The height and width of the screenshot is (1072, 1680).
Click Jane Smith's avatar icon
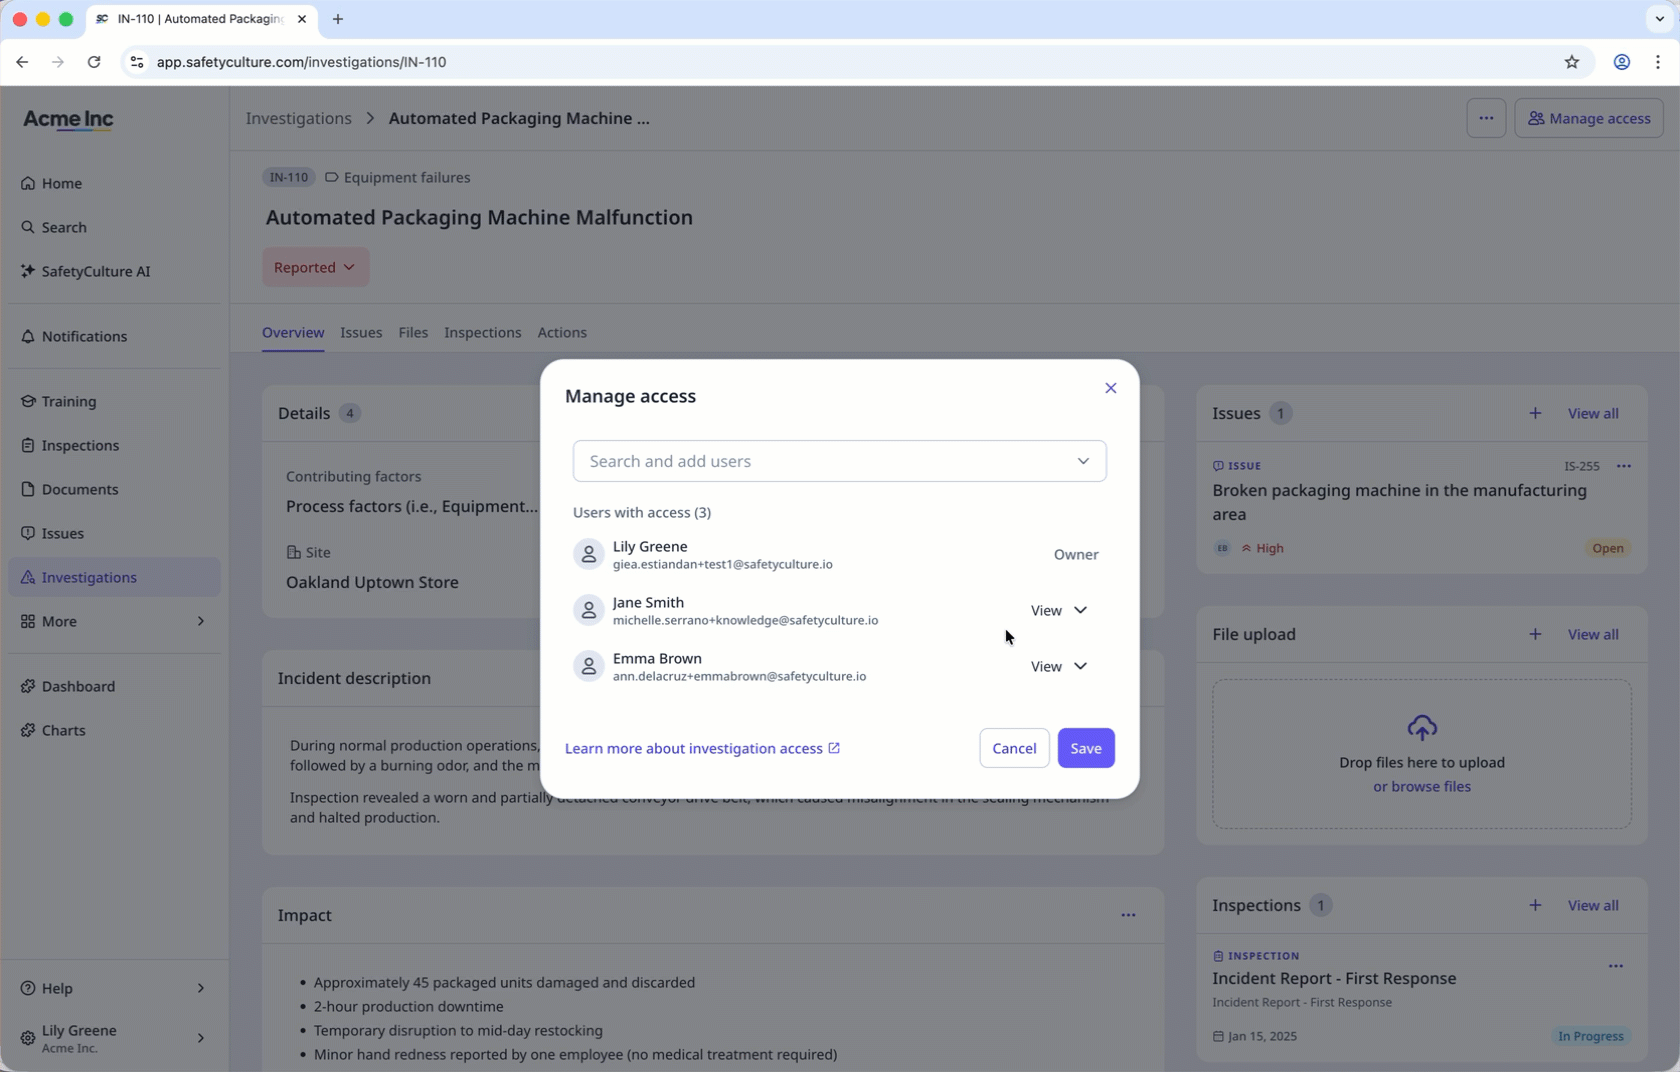(589, 610)
